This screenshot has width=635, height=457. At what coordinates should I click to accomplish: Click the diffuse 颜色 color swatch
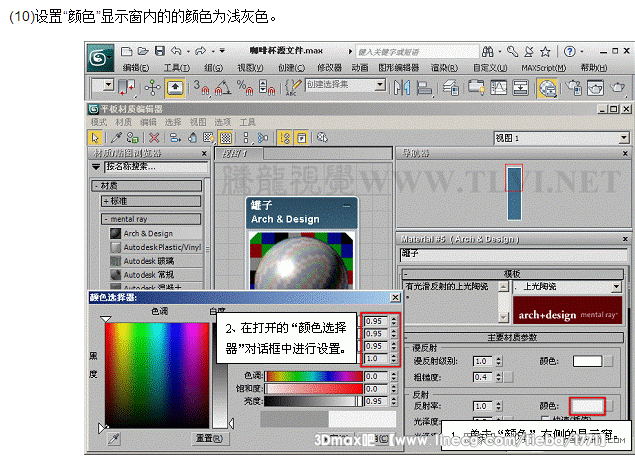[x=587, y=361]
